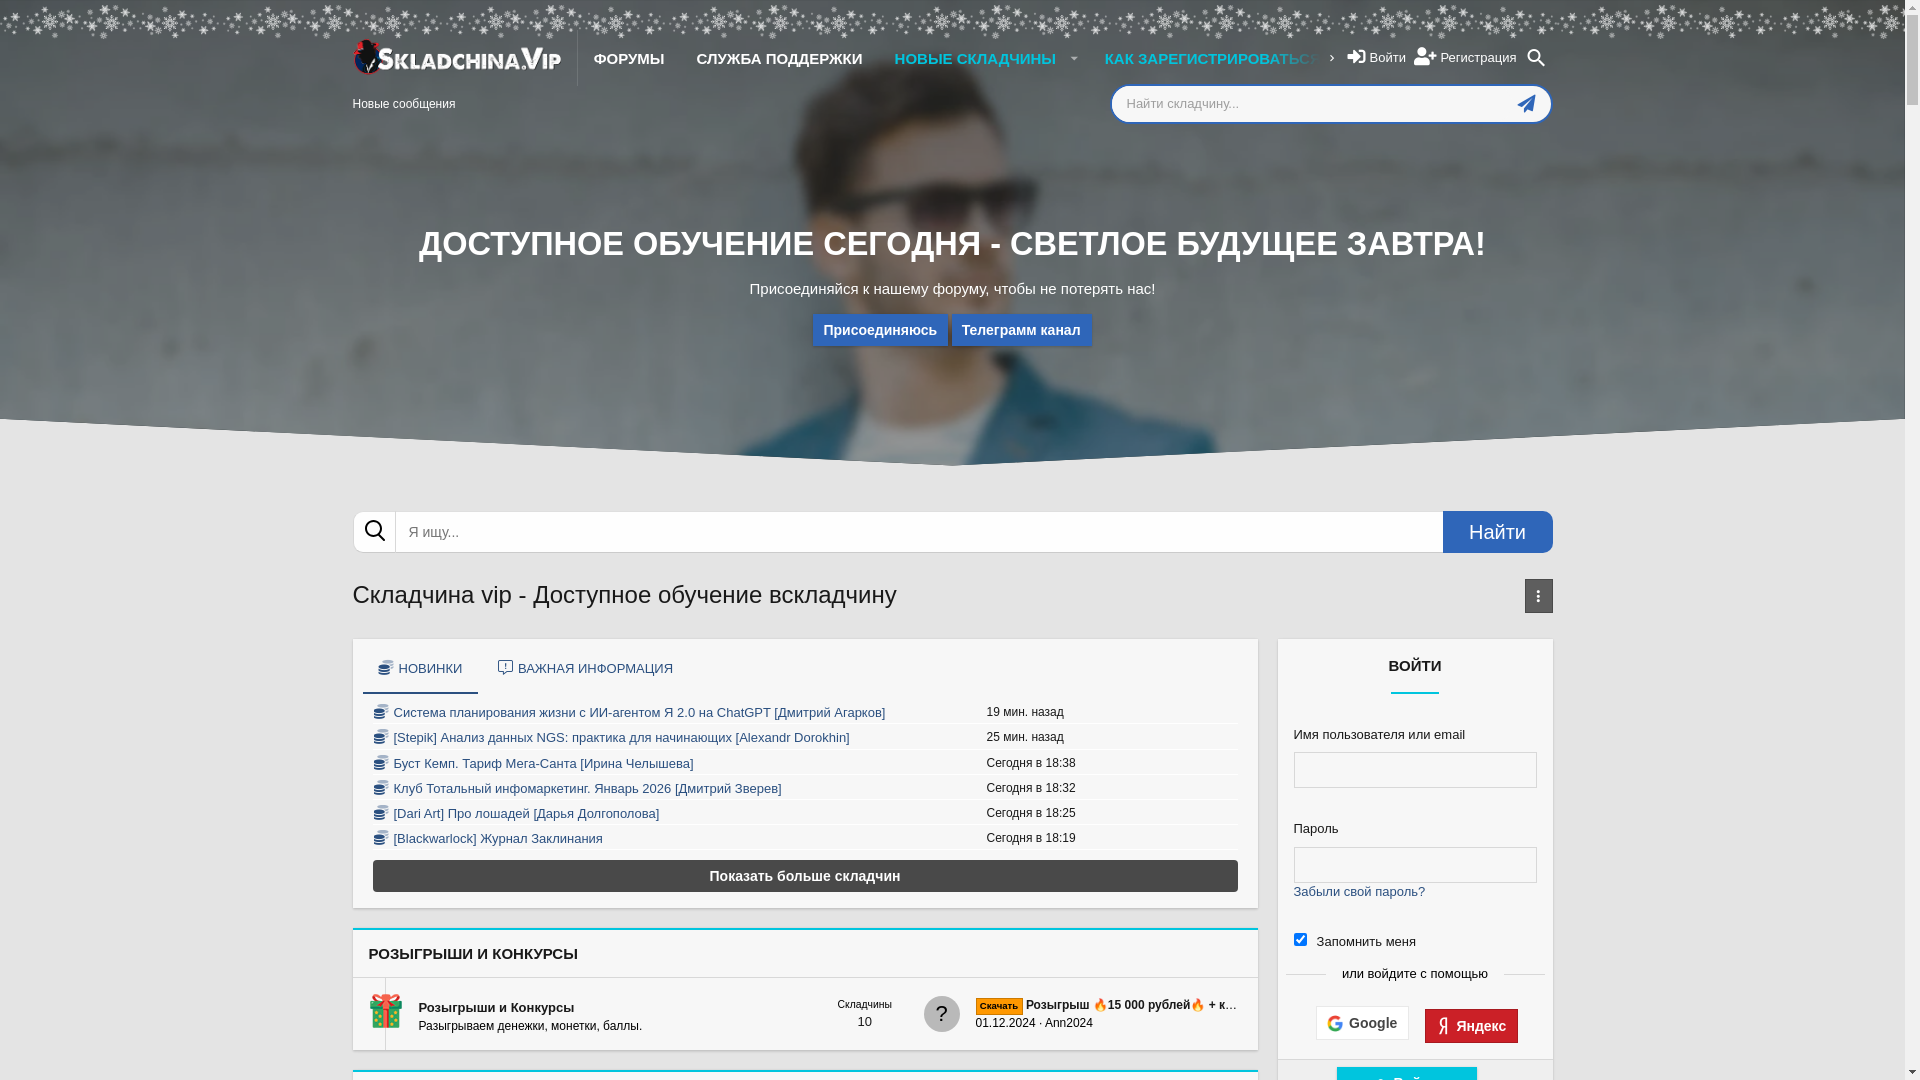Sign in with Google button
The height and width of the screenshot is (1080, 1920).
(1362, 1023)
